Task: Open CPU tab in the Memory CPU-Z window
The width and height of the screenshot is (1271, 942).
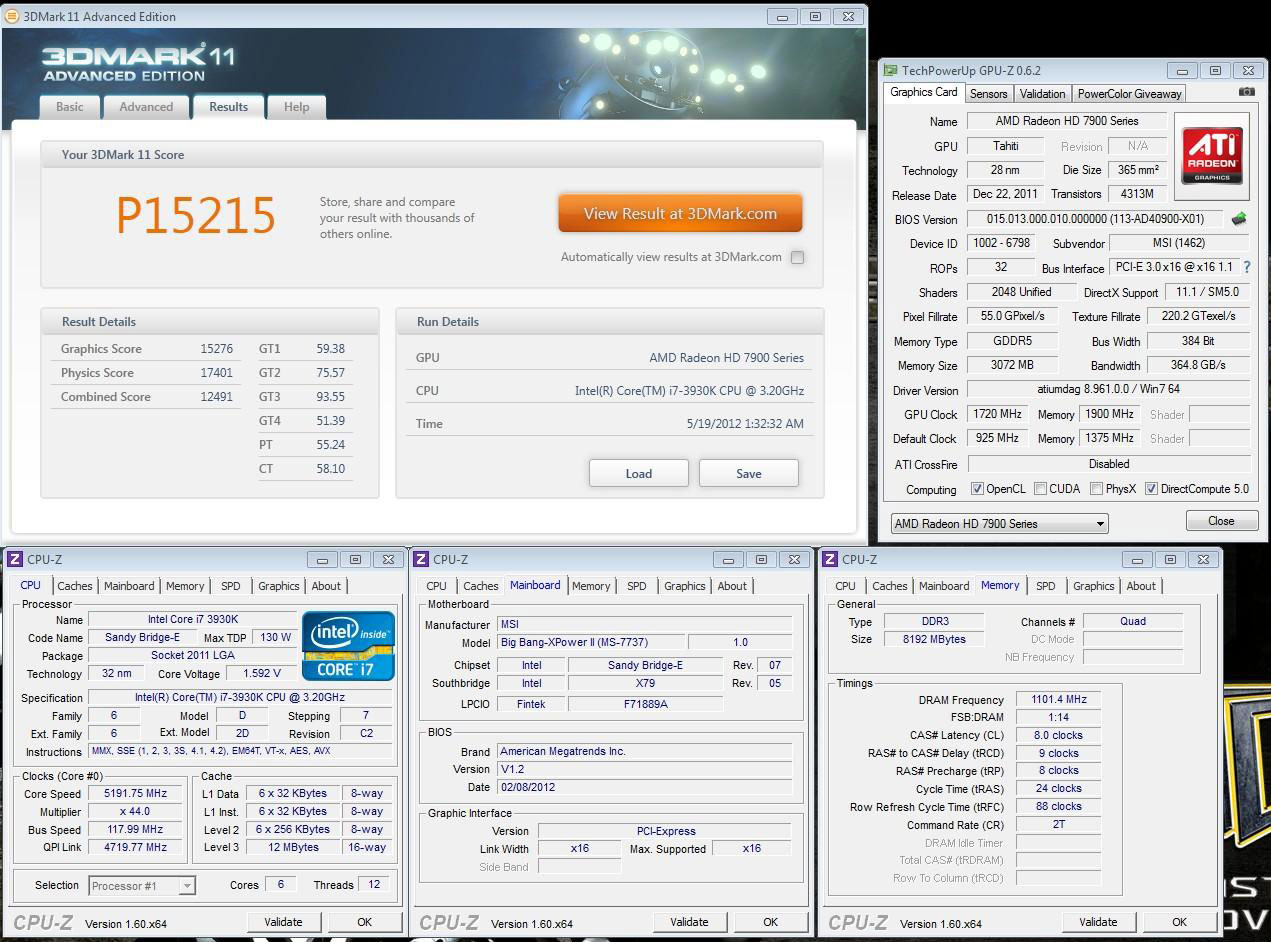Action: 846,586
